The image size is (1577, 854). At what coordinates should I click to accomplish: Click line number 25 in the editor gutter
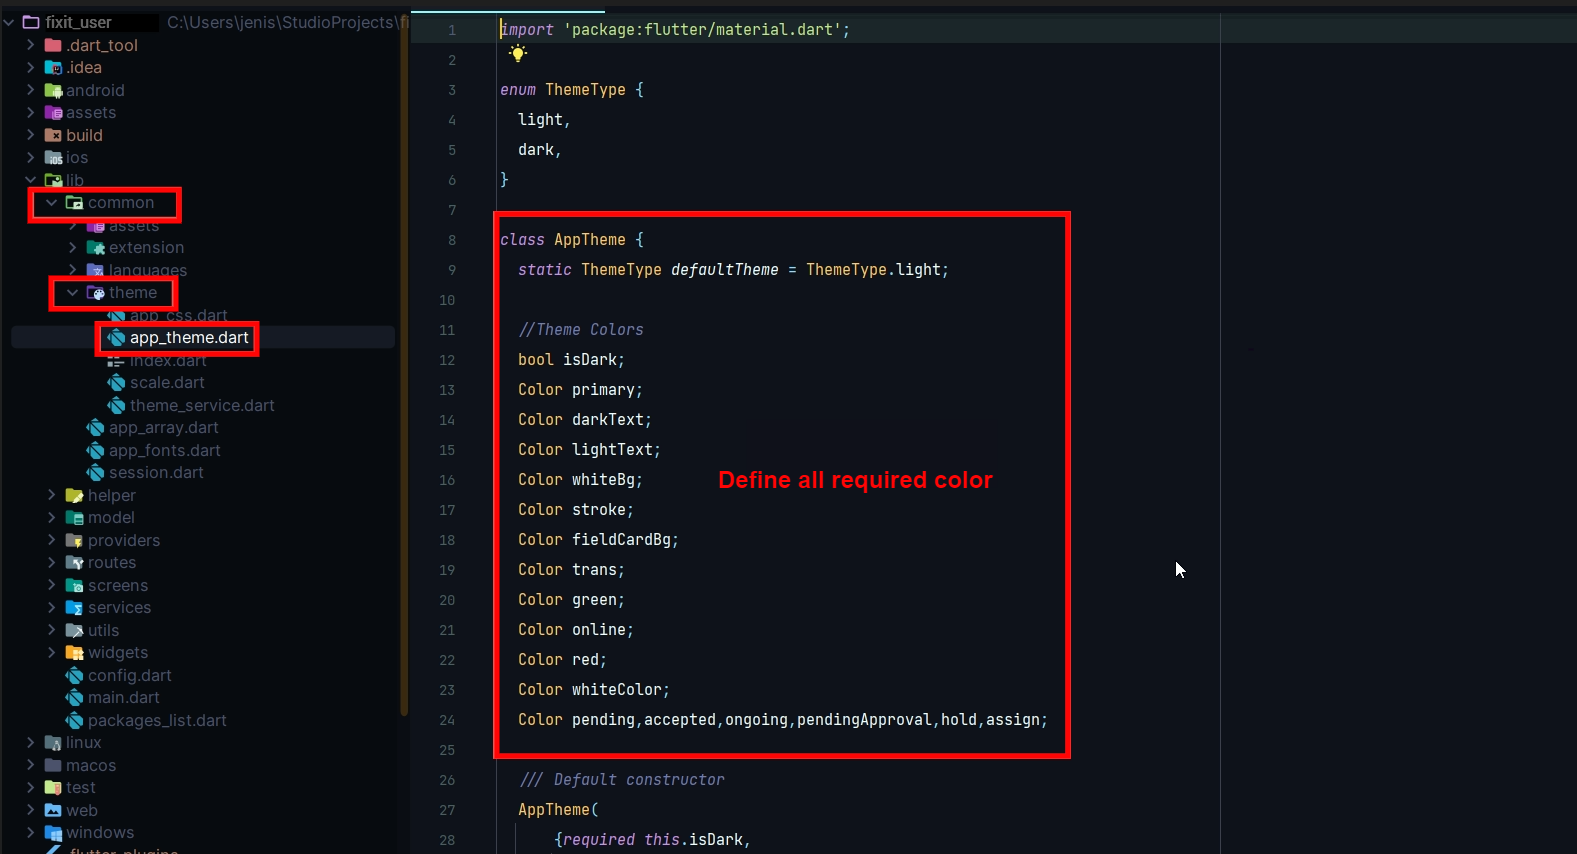(x=446, y=750)
